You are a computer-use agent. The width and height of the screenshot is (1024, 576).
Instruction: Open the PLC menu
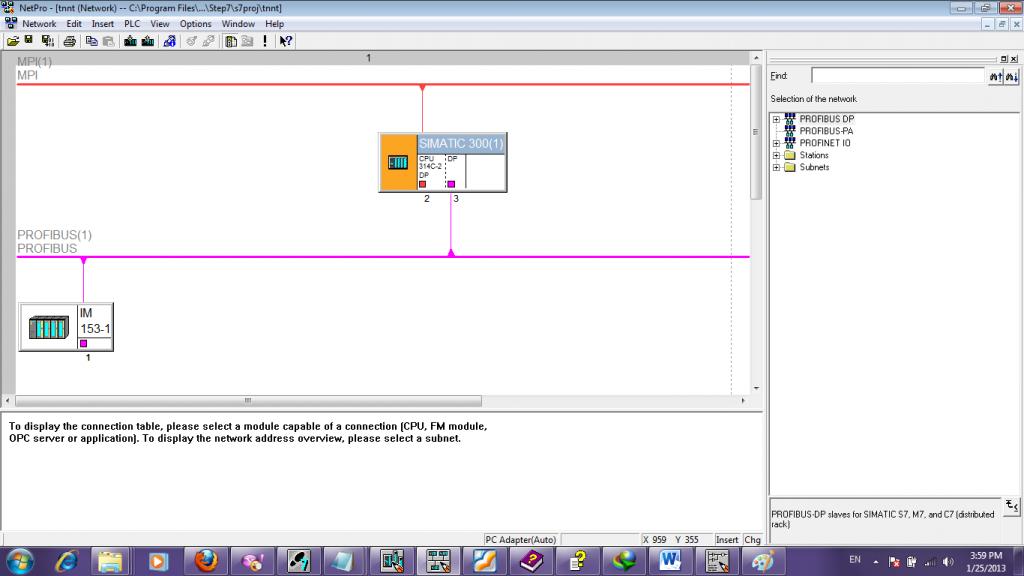(x=132, y=23)
